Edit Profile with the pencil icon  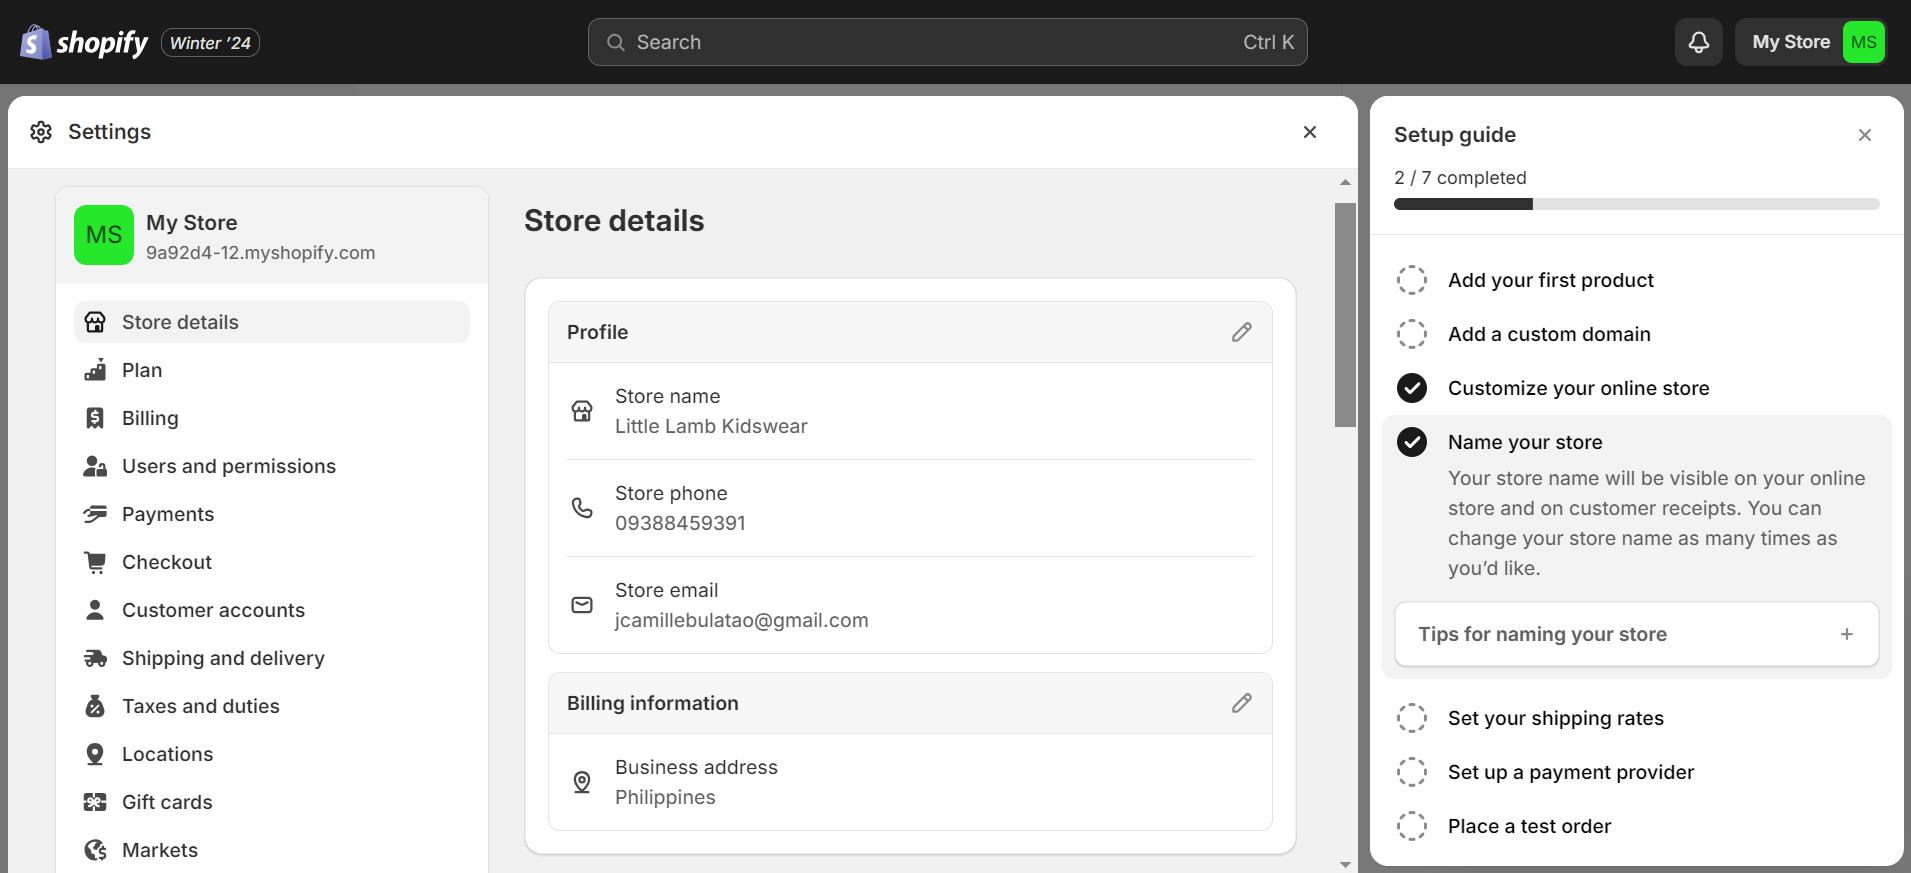[1242, 332]
